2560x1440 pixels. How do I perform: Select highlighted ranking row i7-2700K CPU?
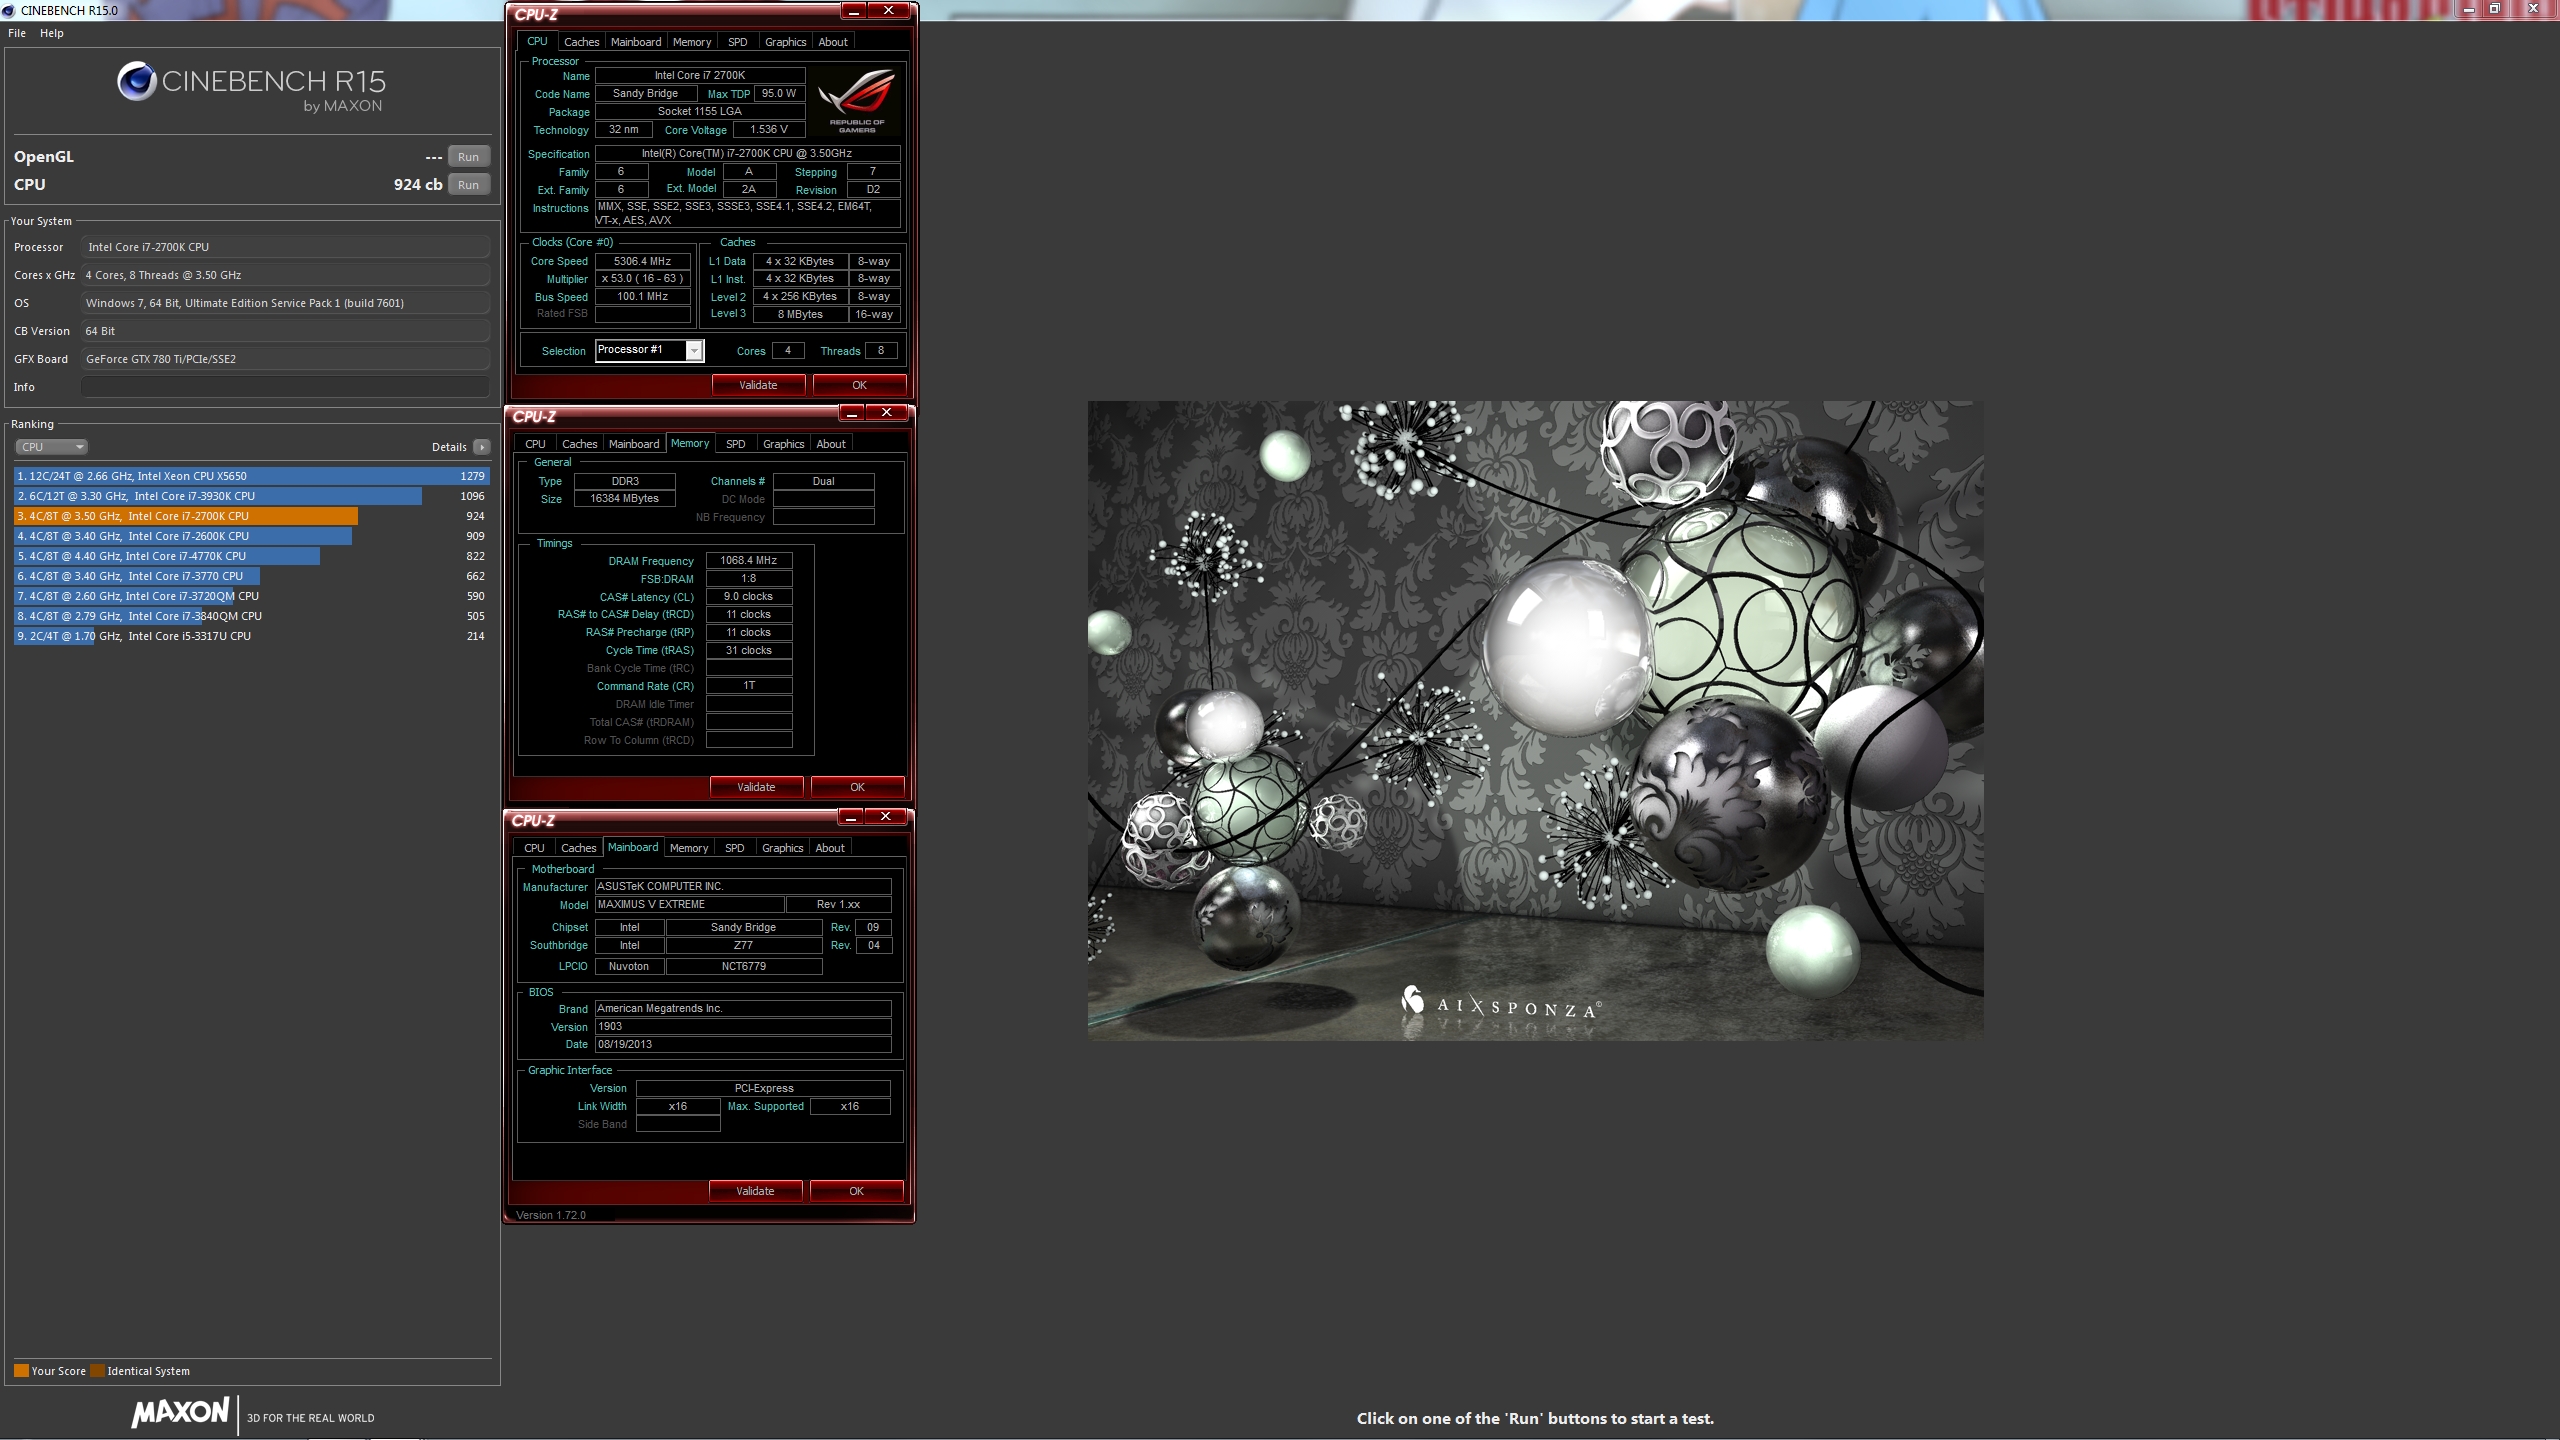point(251,516)
